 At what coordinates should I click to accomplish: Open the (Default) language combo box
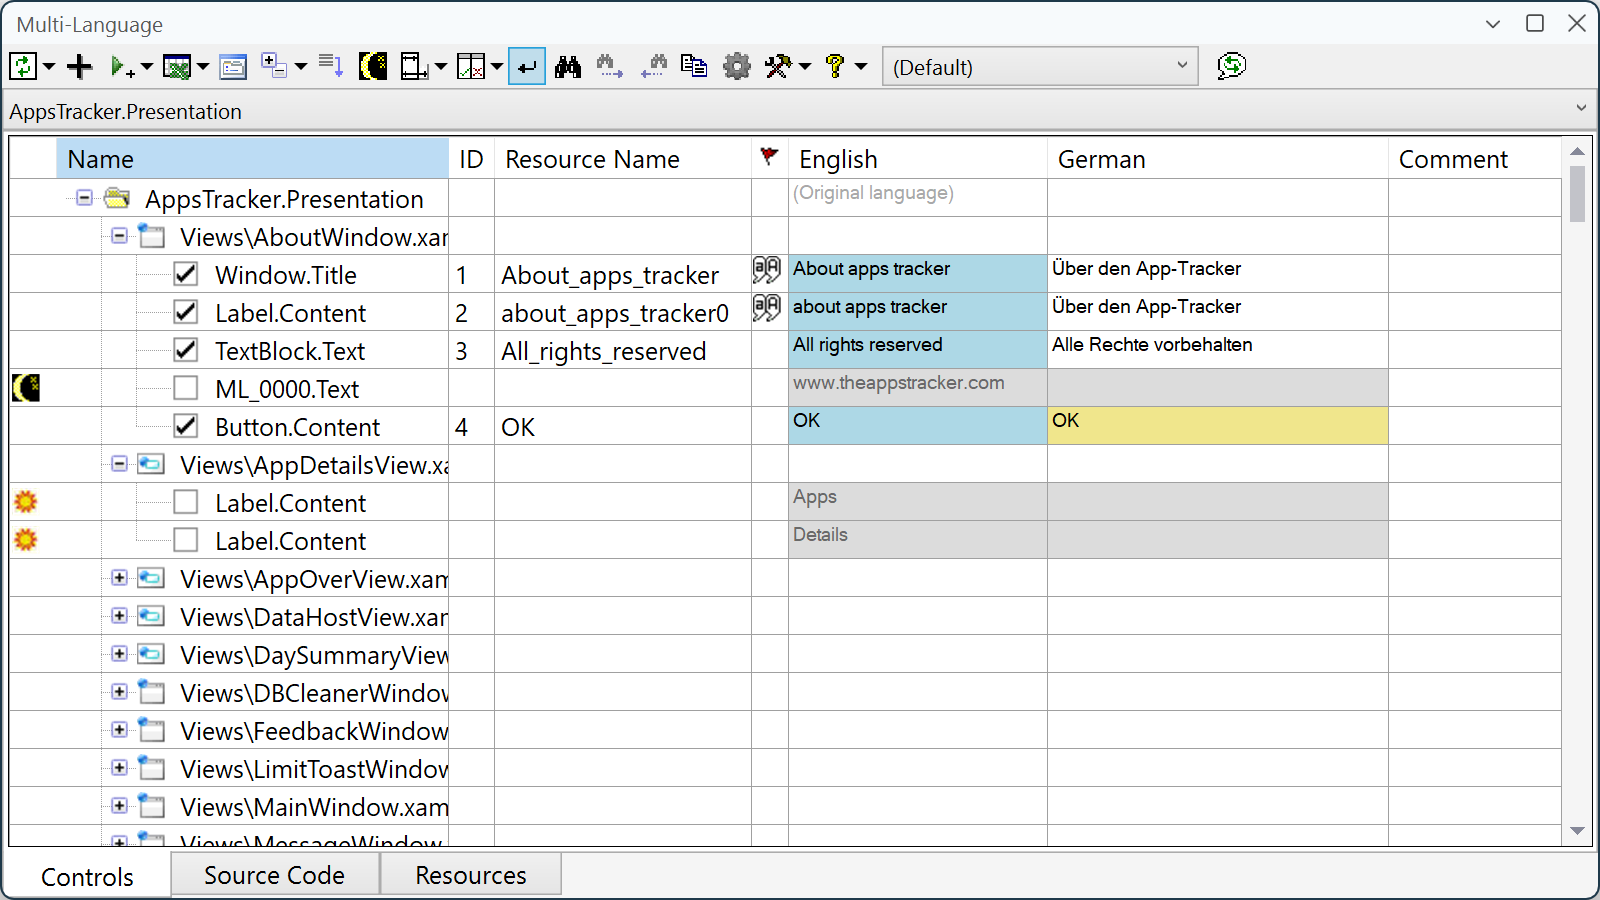click(x=1040, y=67)
